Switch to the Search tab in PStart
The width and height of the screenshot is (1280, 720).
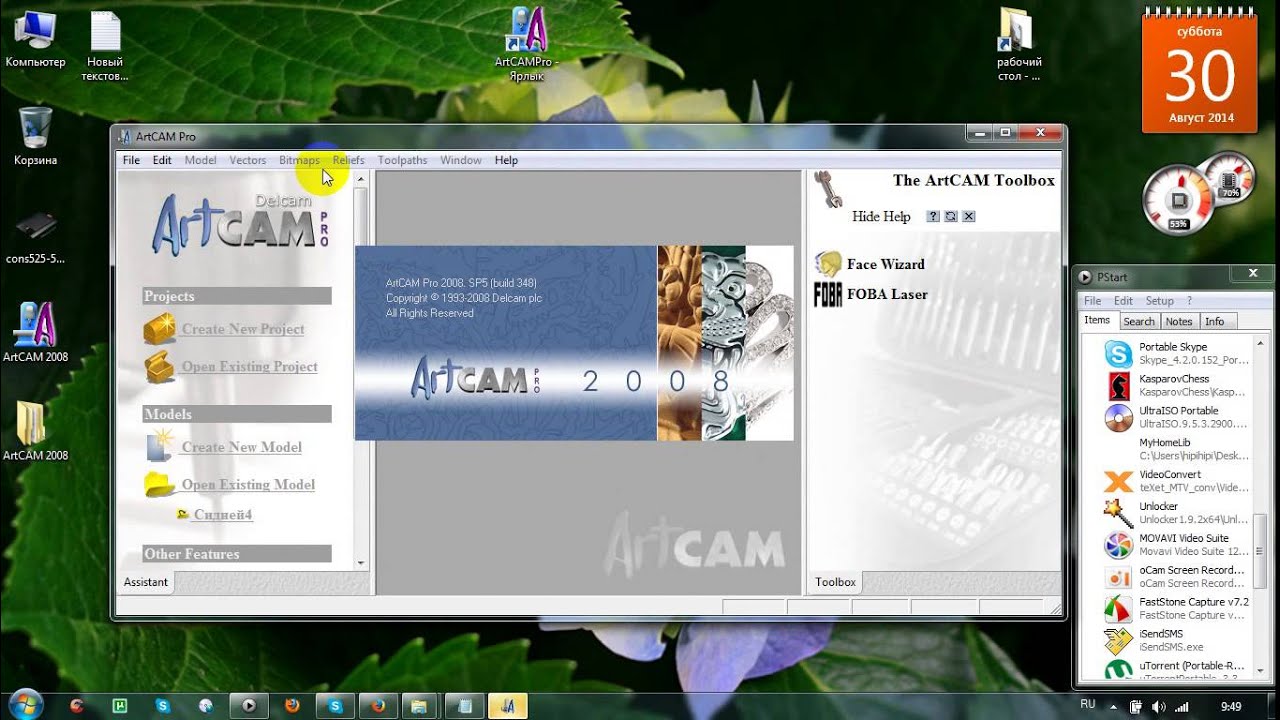coord(1139,322)
